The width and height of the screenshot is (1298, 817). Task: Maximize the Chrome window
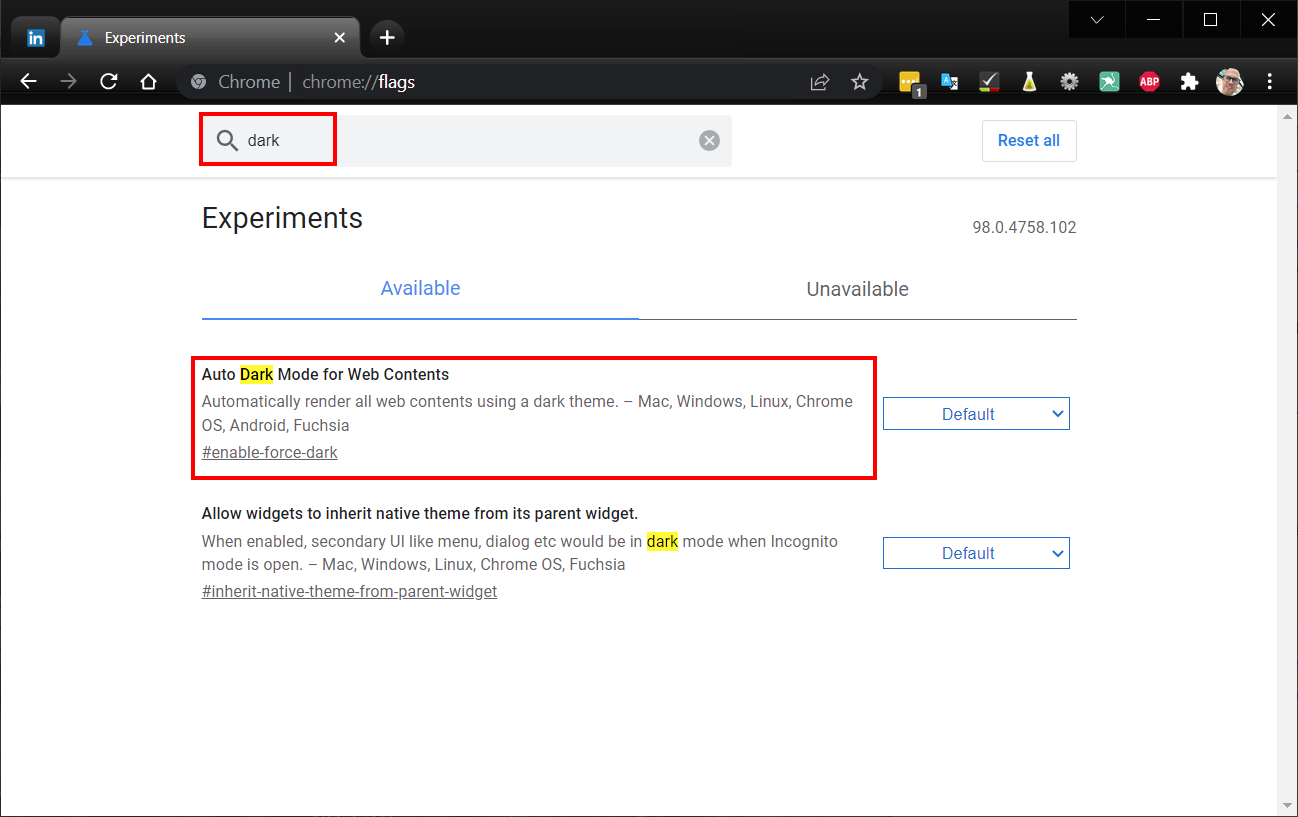[1210, 19]
